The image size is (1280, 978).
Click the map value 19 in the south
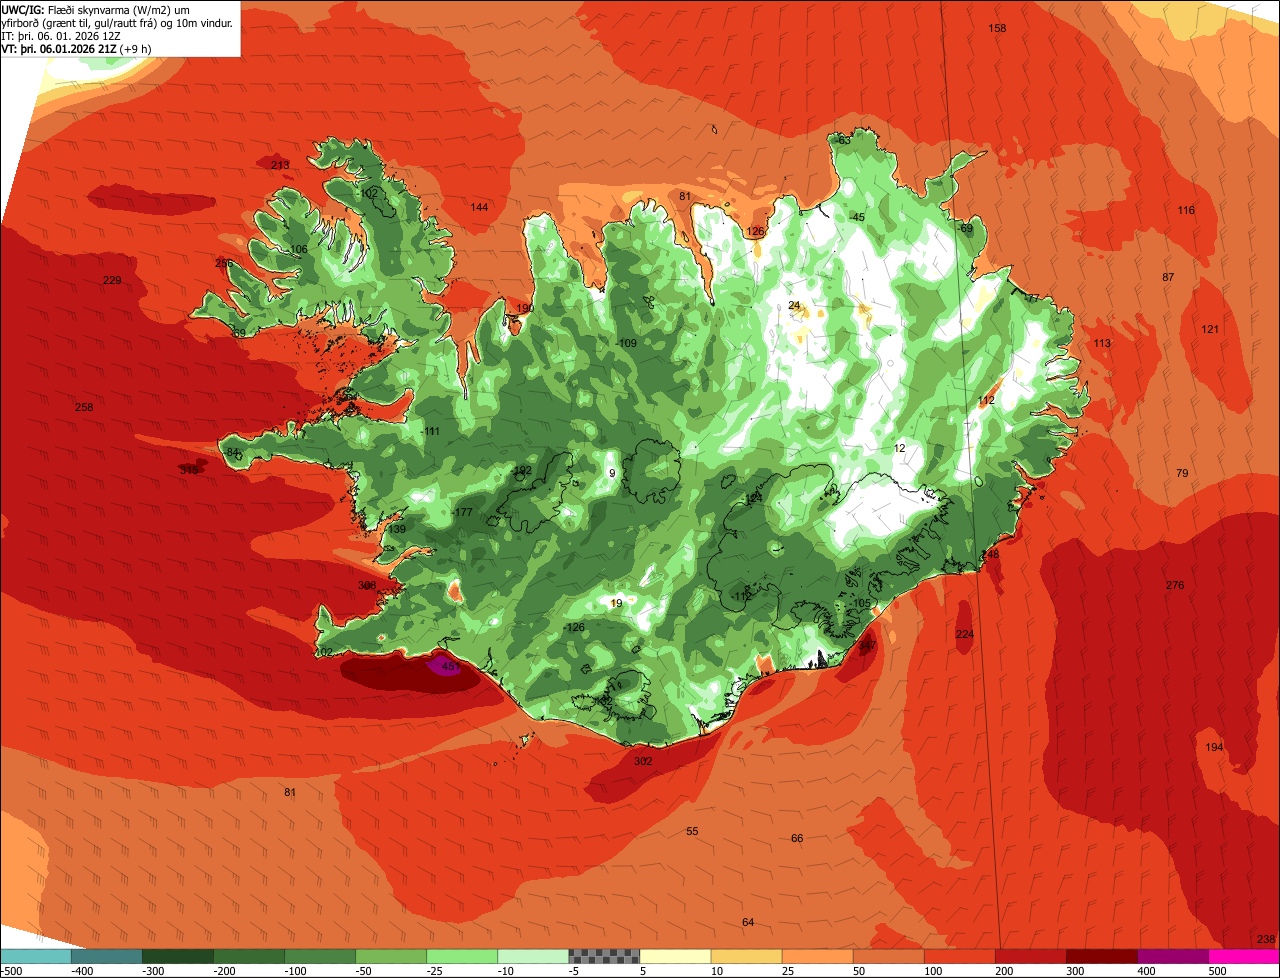(616, 603)
